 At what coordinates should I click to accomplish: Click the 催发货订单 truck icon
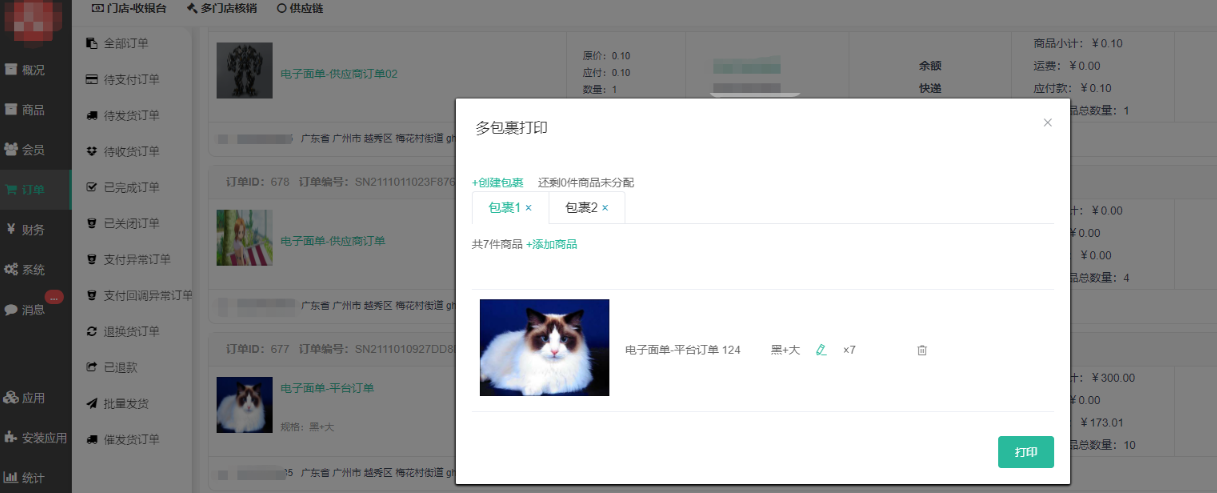coord(92,439)
